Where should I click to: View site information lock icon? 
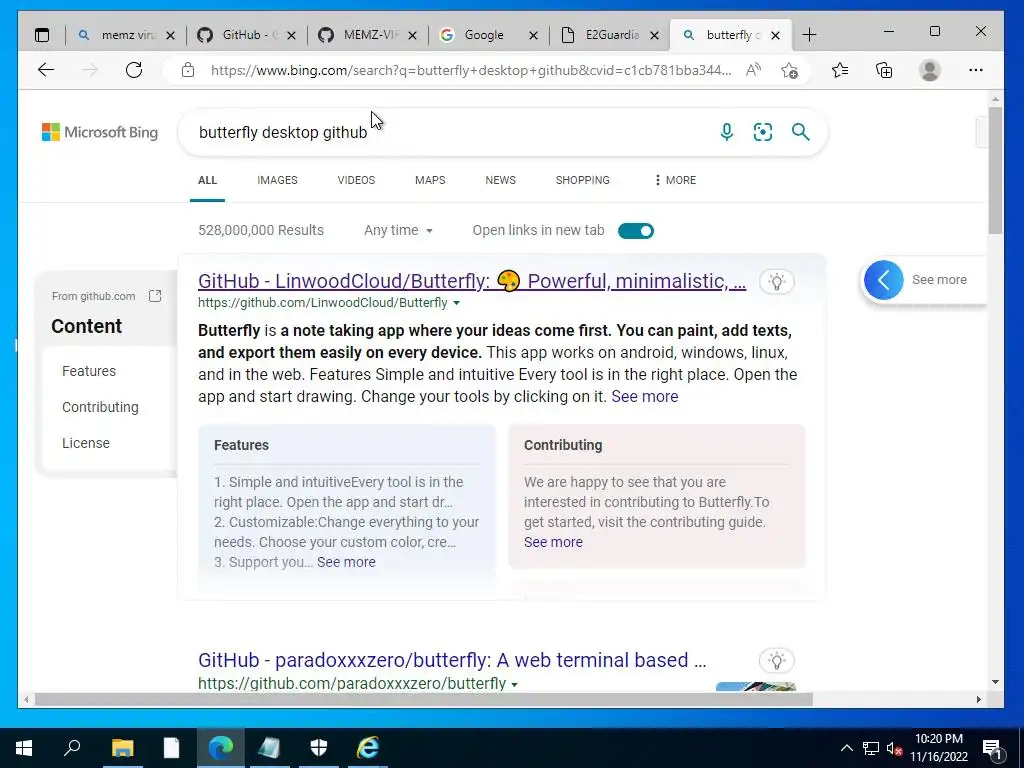(188, 70)
